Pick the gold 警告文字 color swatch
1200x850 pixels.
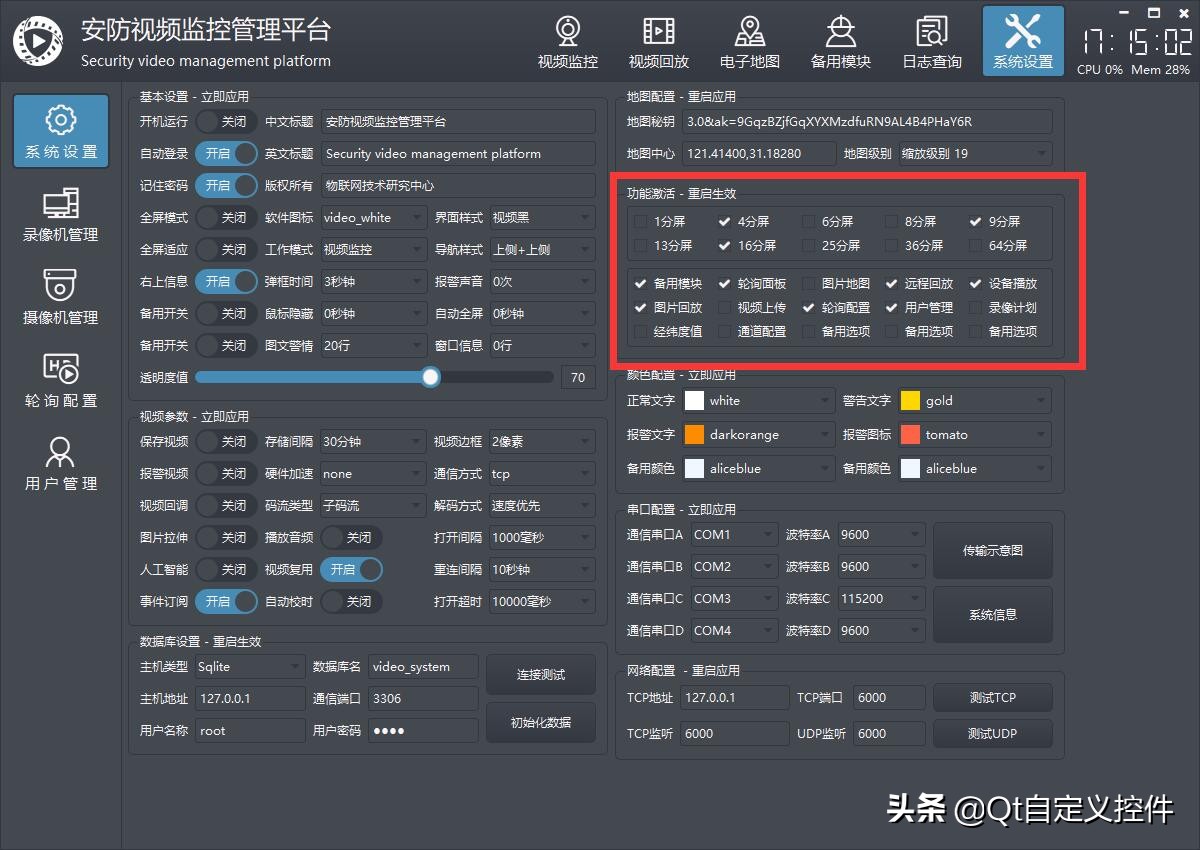click(x=910, y=400)
